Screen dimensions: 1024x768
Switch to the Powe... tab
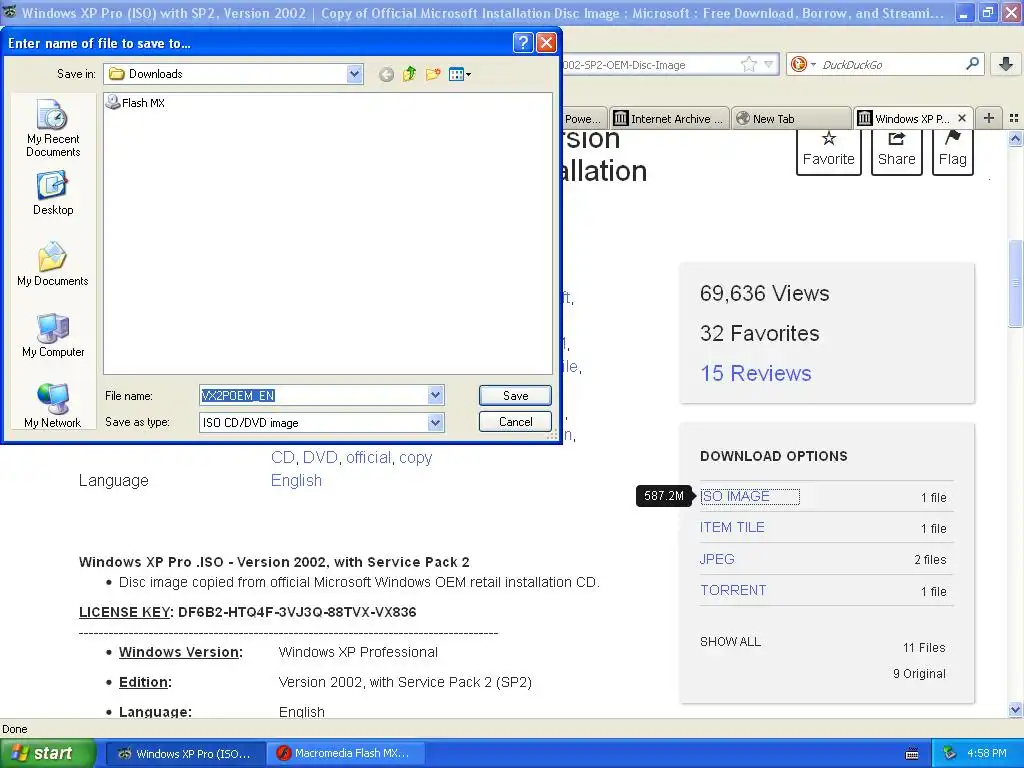pyautogui.click(x=583, y=119)
